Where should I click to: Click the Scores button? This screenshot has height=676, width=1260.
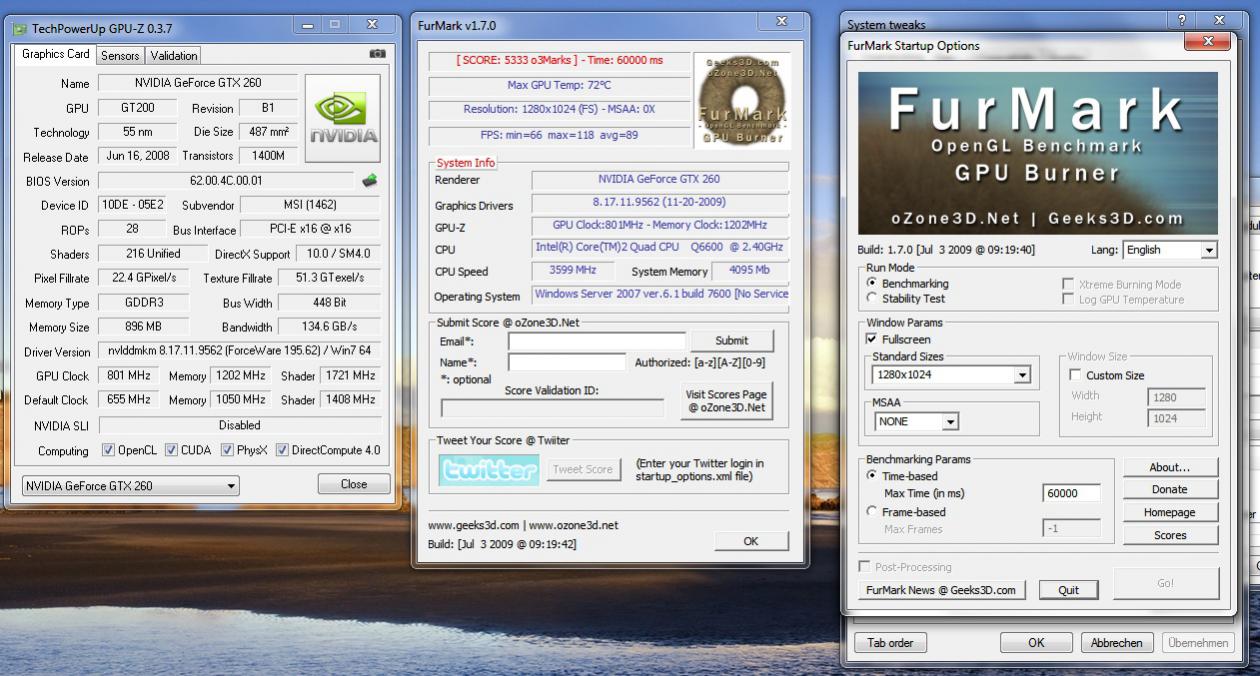pyautogui.click(x=1169, y=535)
